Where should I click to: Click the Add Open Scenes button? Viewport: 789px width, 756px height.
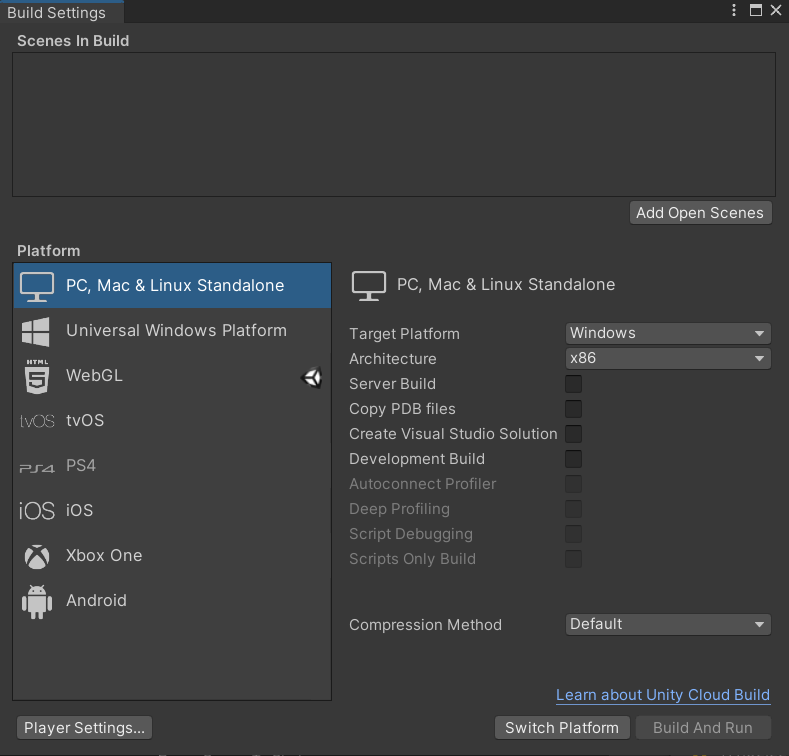click(700, 213)
